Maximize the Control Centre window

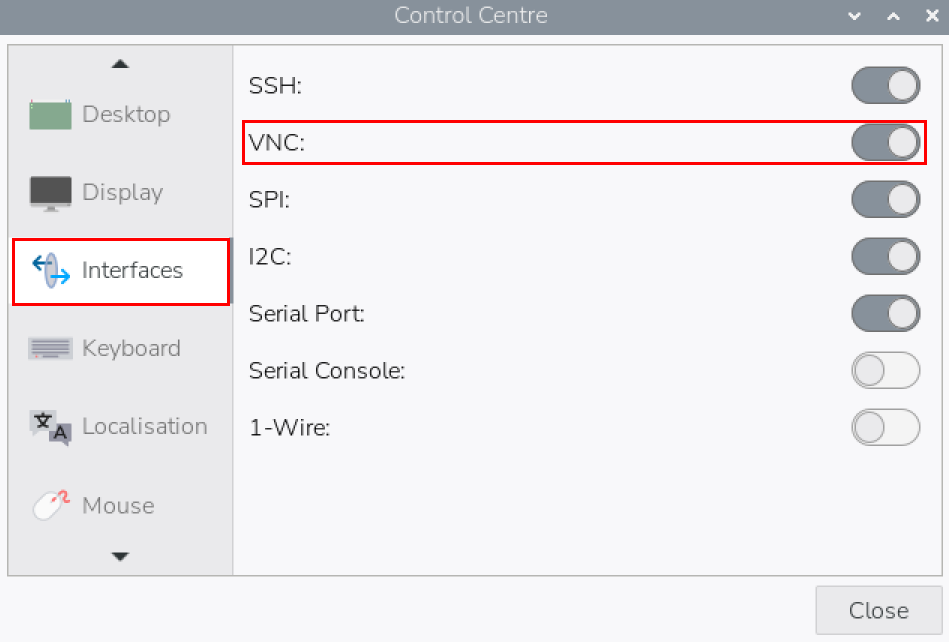pyautogui.click(x=893, y=16)
